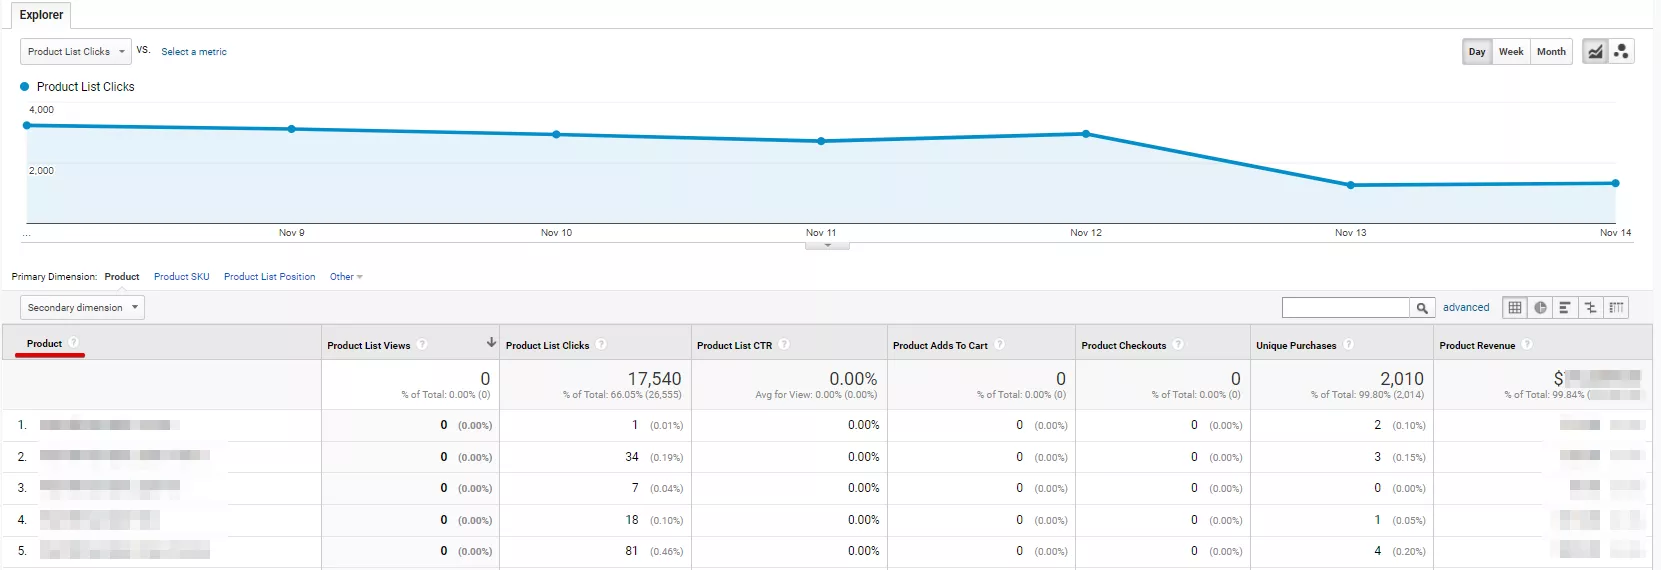Select the Performance bar view icon
This screenshot has height=570, width=1661.
point(1565,308)
